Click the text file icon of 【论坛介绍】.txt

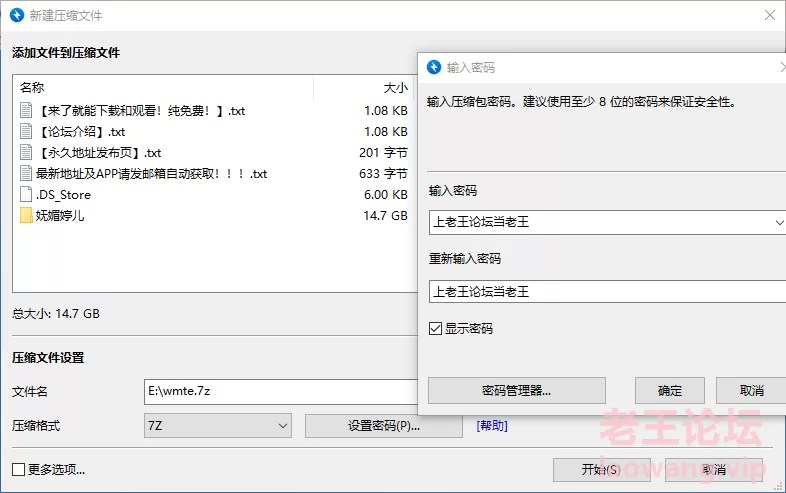point(26,131)
